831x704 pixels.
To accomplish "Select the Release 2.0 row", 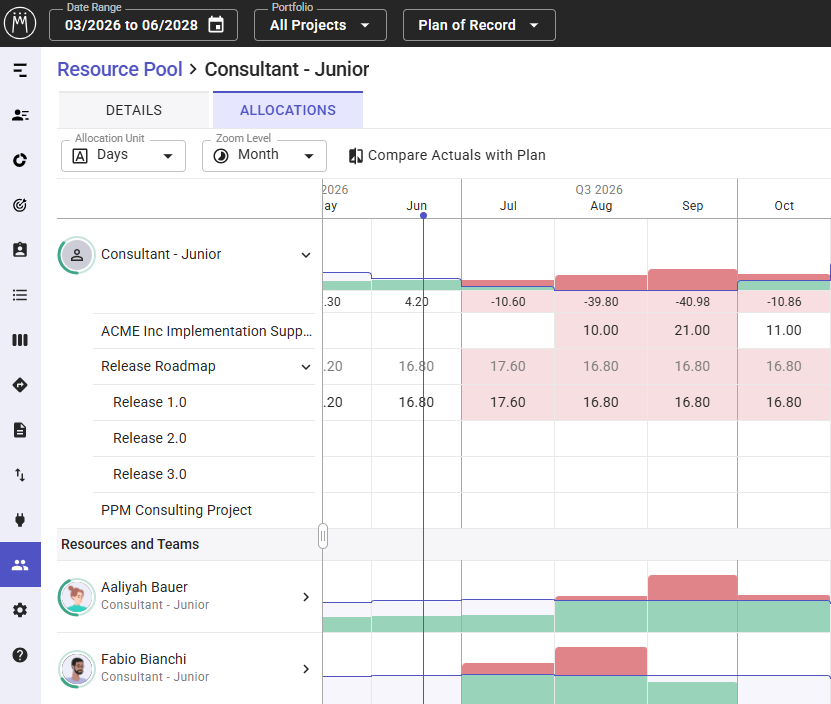I will (x=204, y=438).
